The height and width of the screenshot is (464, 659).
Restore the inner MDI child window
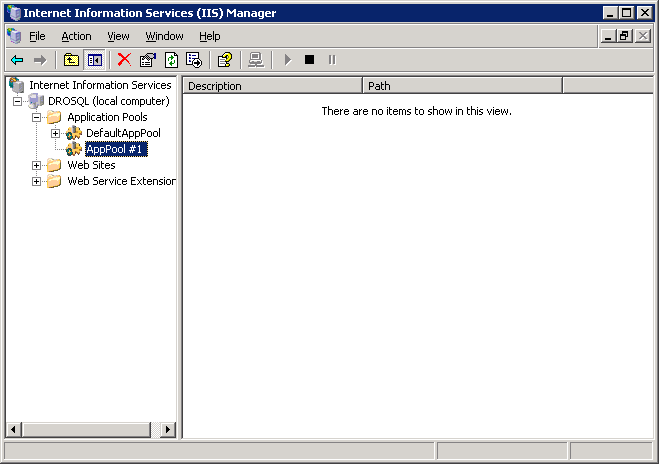point(624,36)
